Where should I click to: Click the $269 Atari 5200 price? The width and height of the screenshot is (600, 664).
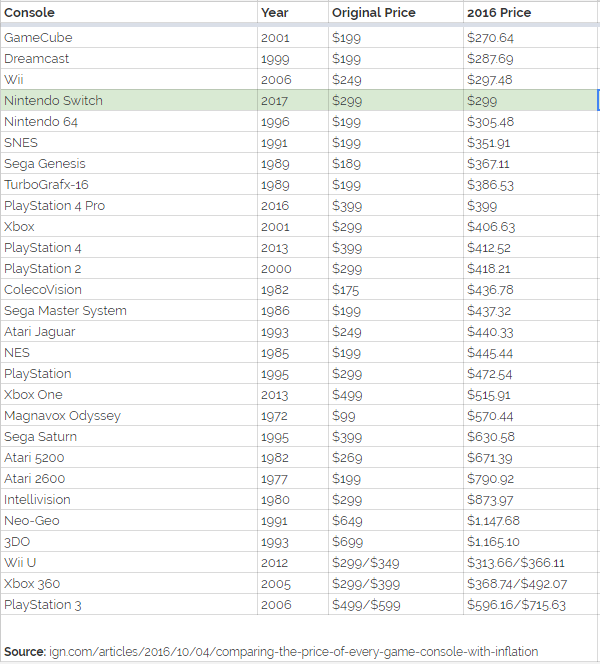pyautogui.click(x=395, y=457)
